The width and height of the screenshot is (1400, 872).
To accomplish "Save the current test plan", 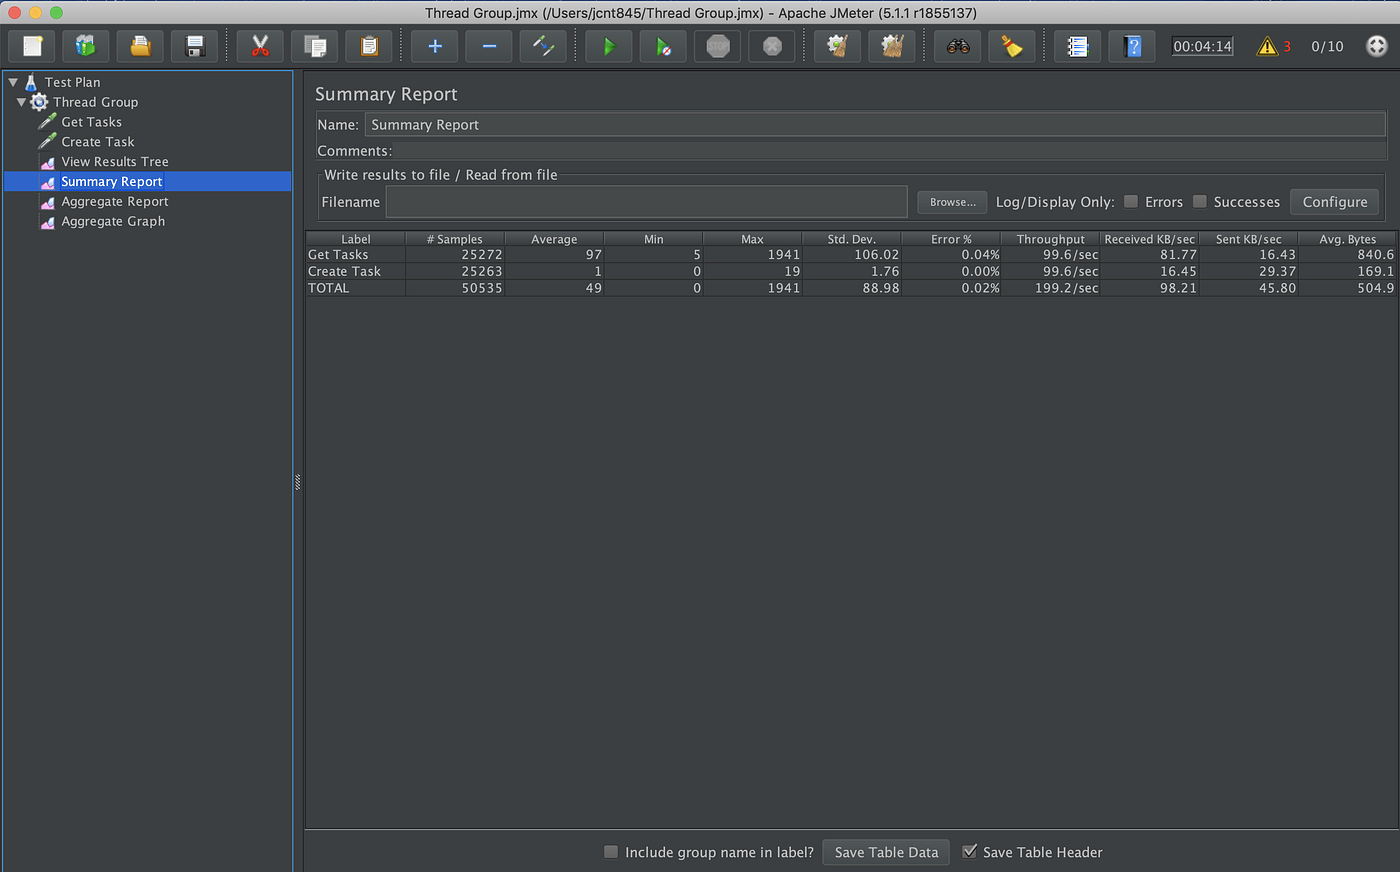I will pos(194,46).
